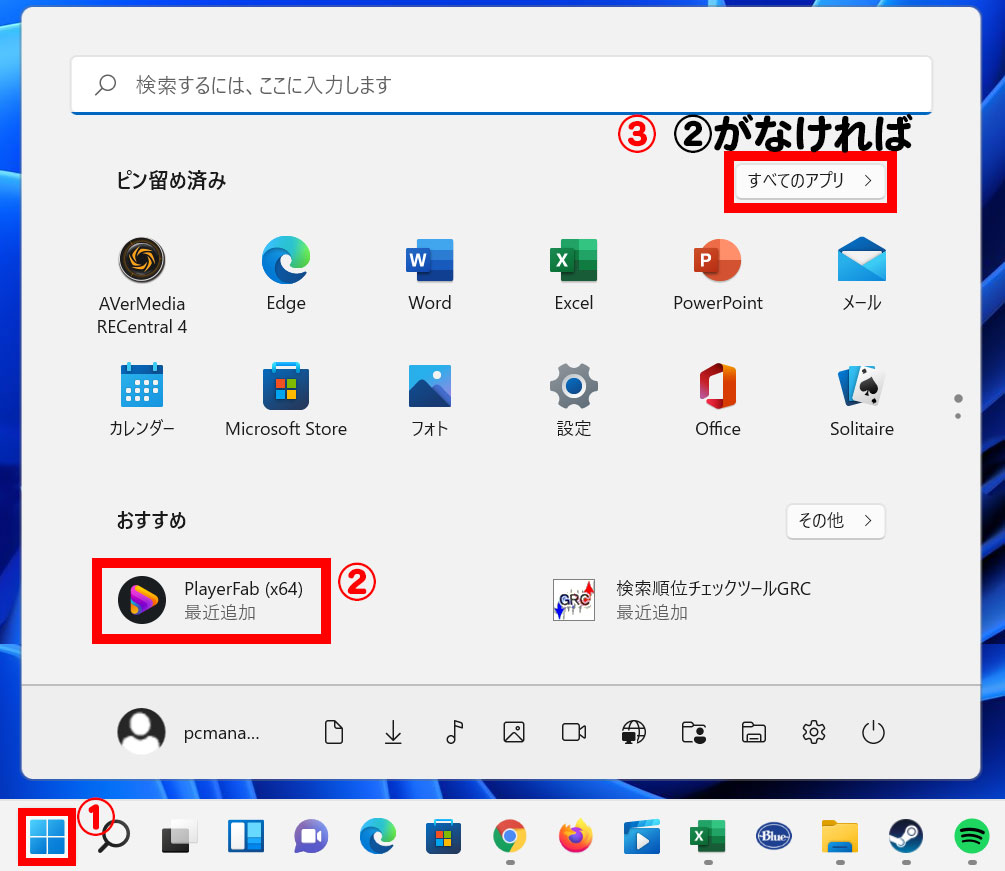Open File Explorer on the taskbar
The width and height of the screenshot is (1005, 871).
pos(840,836)
